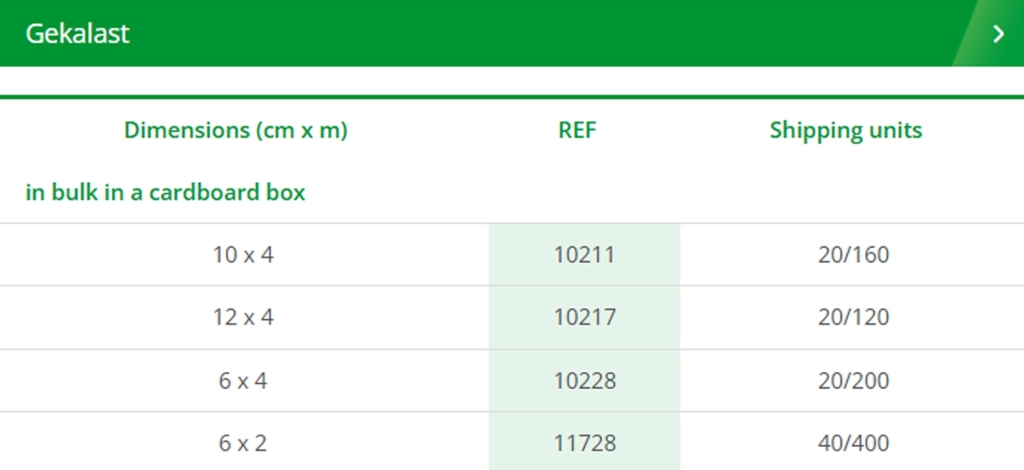This screenshot has width=1024, height=470.
Task: Click the 6 x 2 dimension cell
Action: pos(243,443)
